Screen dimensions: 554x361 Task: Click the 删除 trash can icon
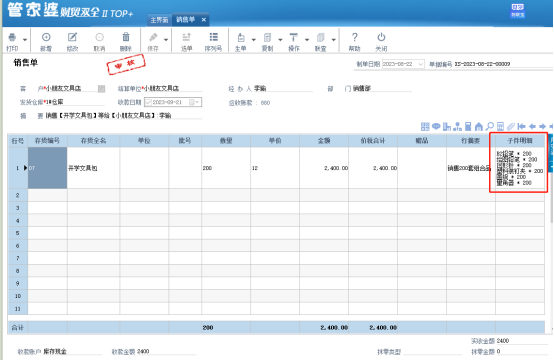click(126, 37)
